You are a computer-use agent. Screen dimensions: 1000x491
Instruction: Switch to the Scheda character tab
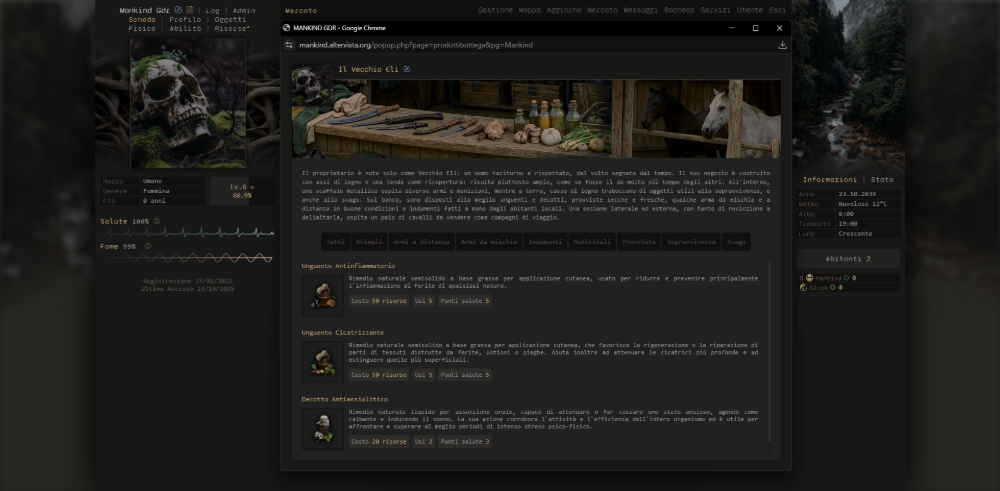pos(142,20)
